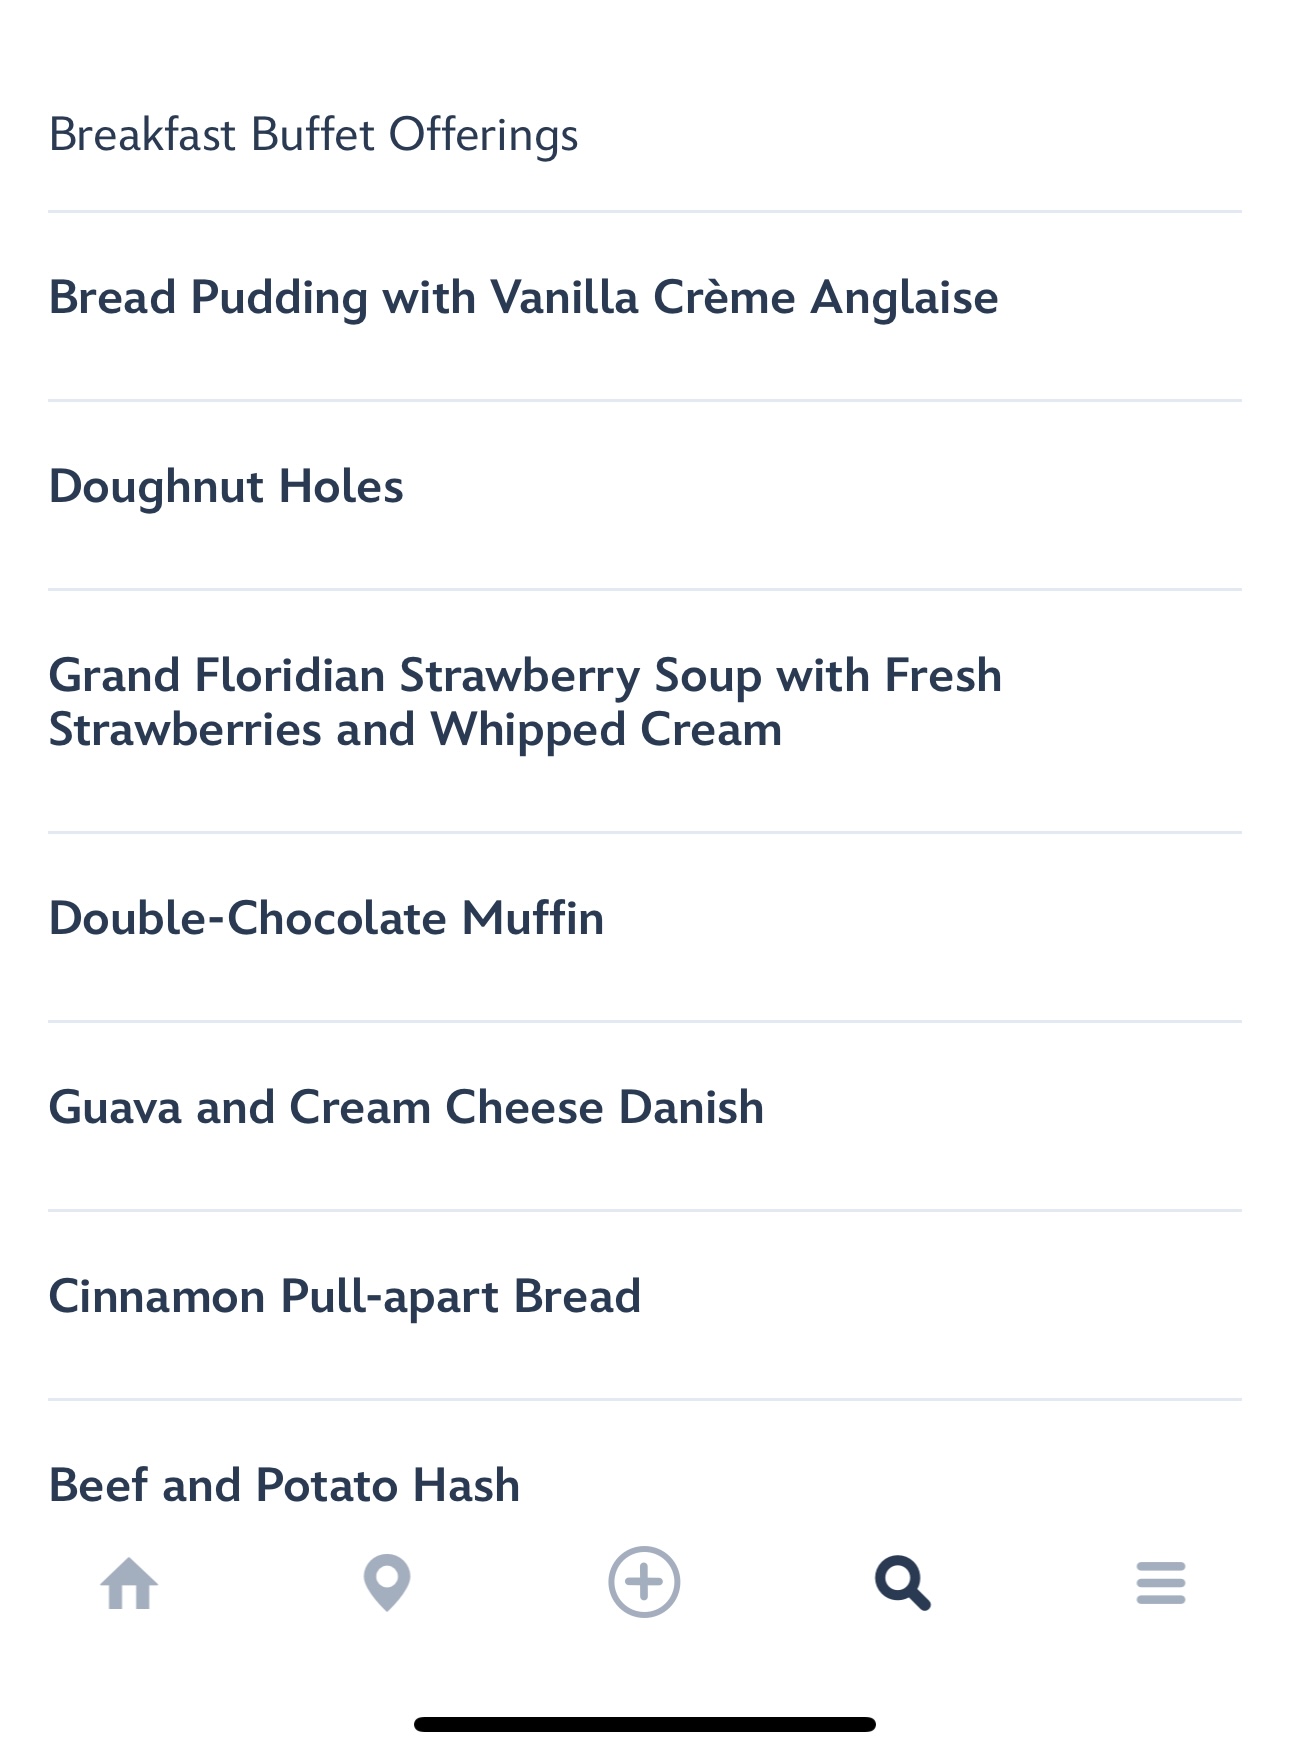Click the circled plus in bottom navigation
Image resolution: width=1289 pixels, height=1756 pixels.
coord(644,1582)
